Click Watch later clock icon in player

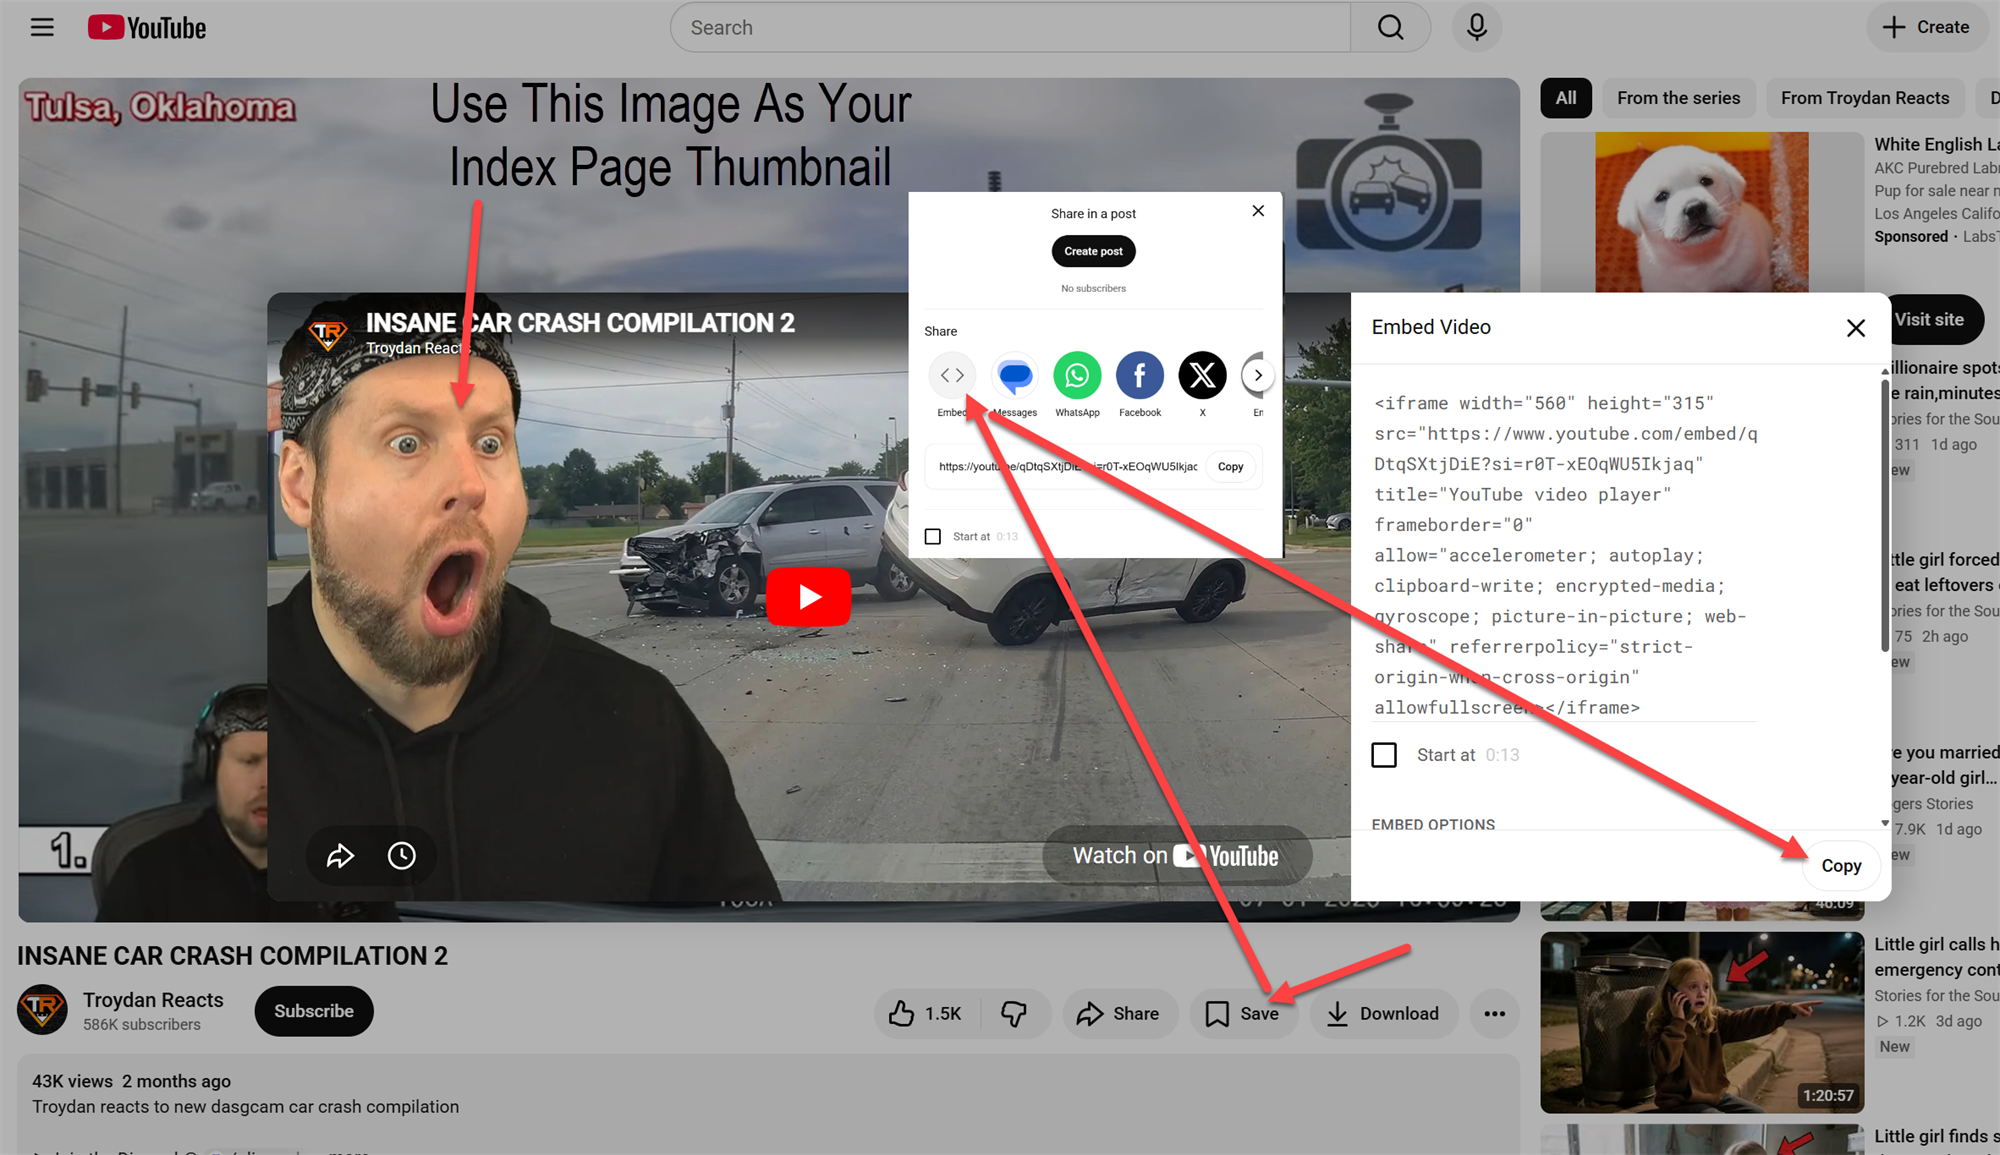pyautogui.click(x=402, y=855)
